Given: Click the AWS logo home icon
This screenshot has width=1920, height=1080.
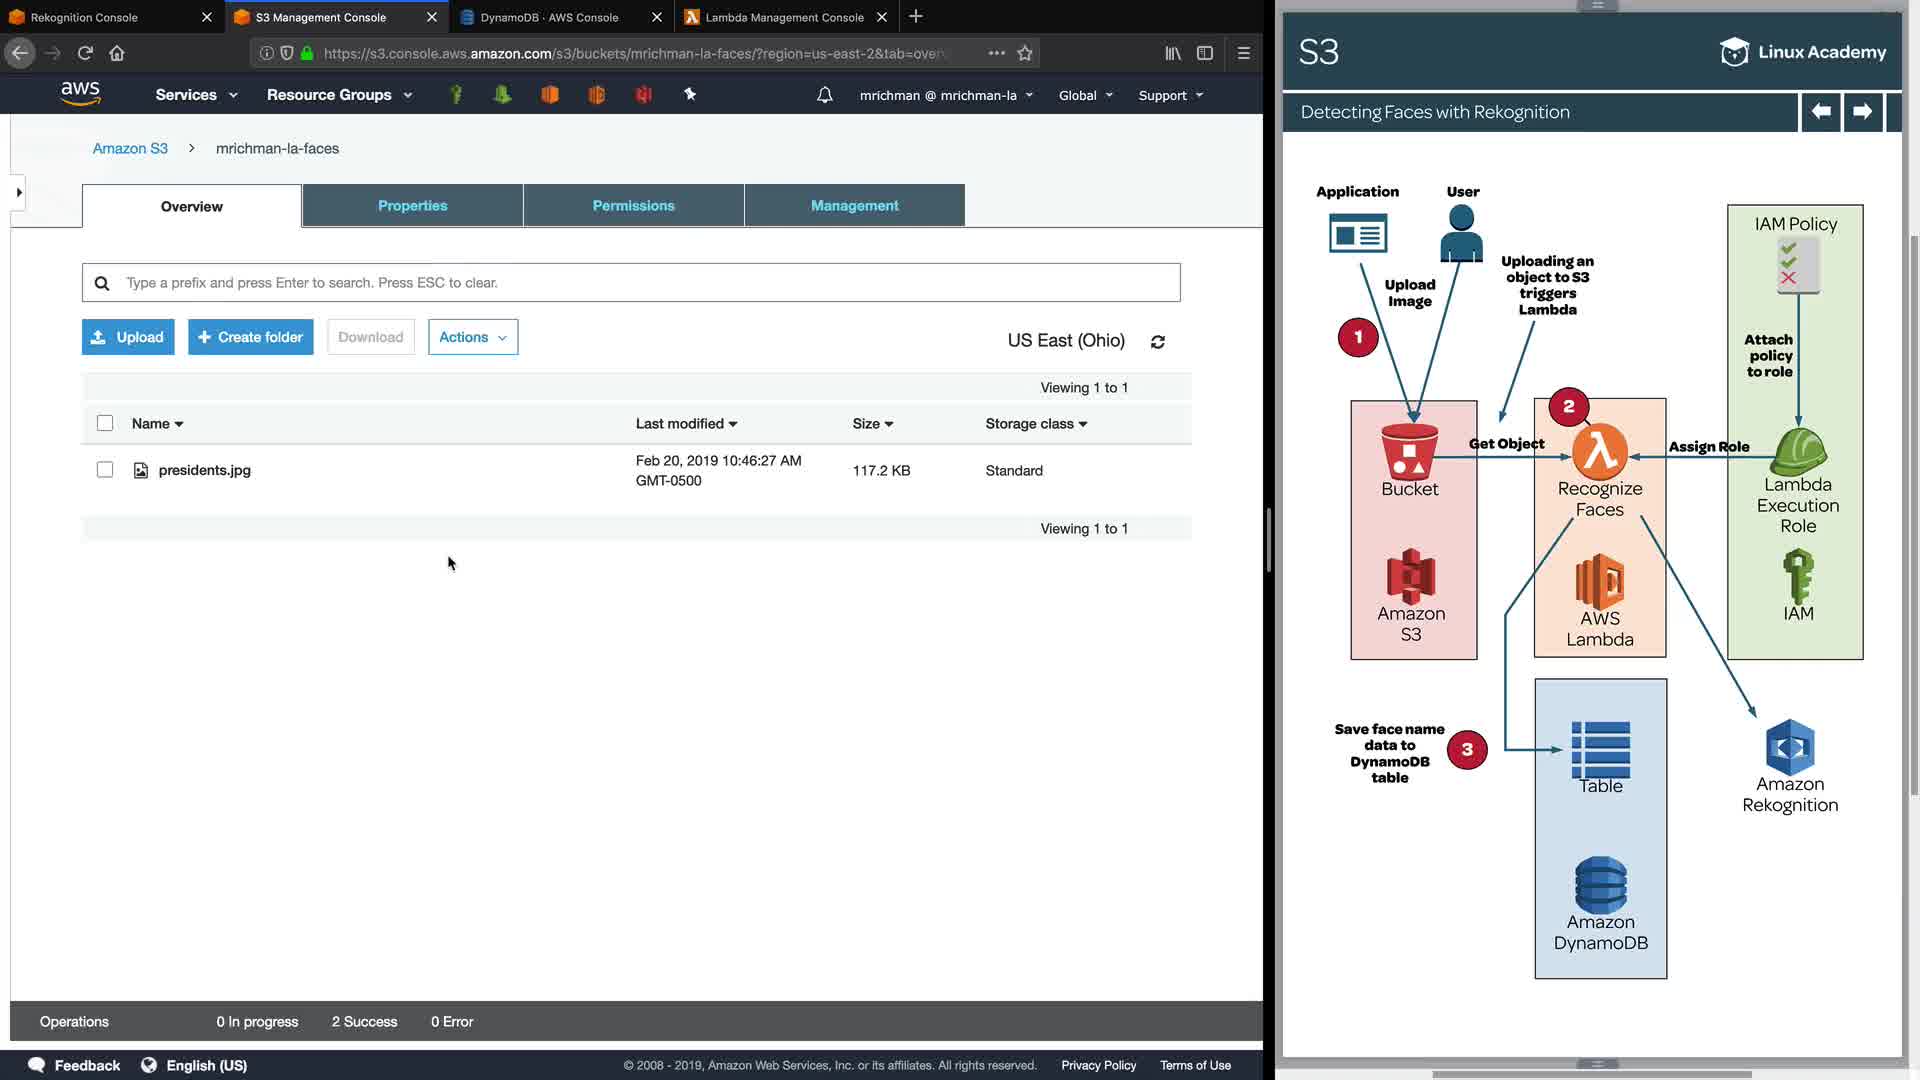Looking at the screenshot, I should tap(80, 94).
